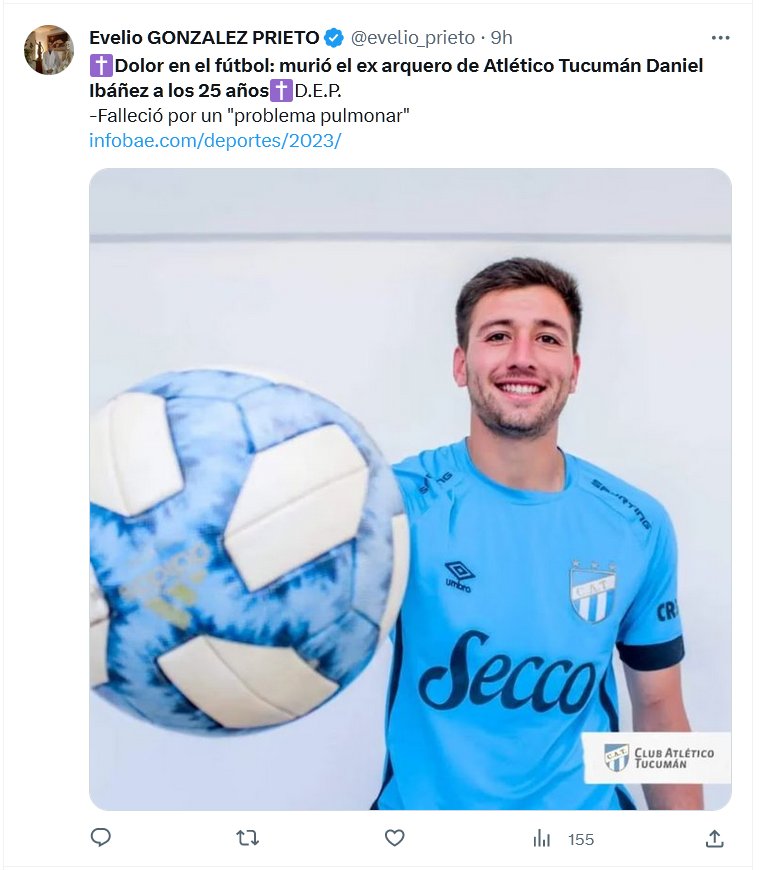Click the "problema pulmonar" text line
760x870 pixels.
click(249, 115)
